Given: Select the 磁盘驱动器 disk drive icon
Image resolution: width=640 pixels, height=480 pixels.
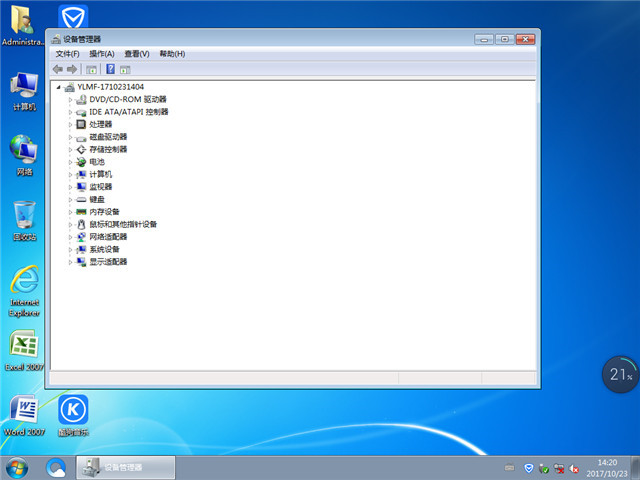Looking at the screenshot, I should pyautogui.click(x=81, y=137).
